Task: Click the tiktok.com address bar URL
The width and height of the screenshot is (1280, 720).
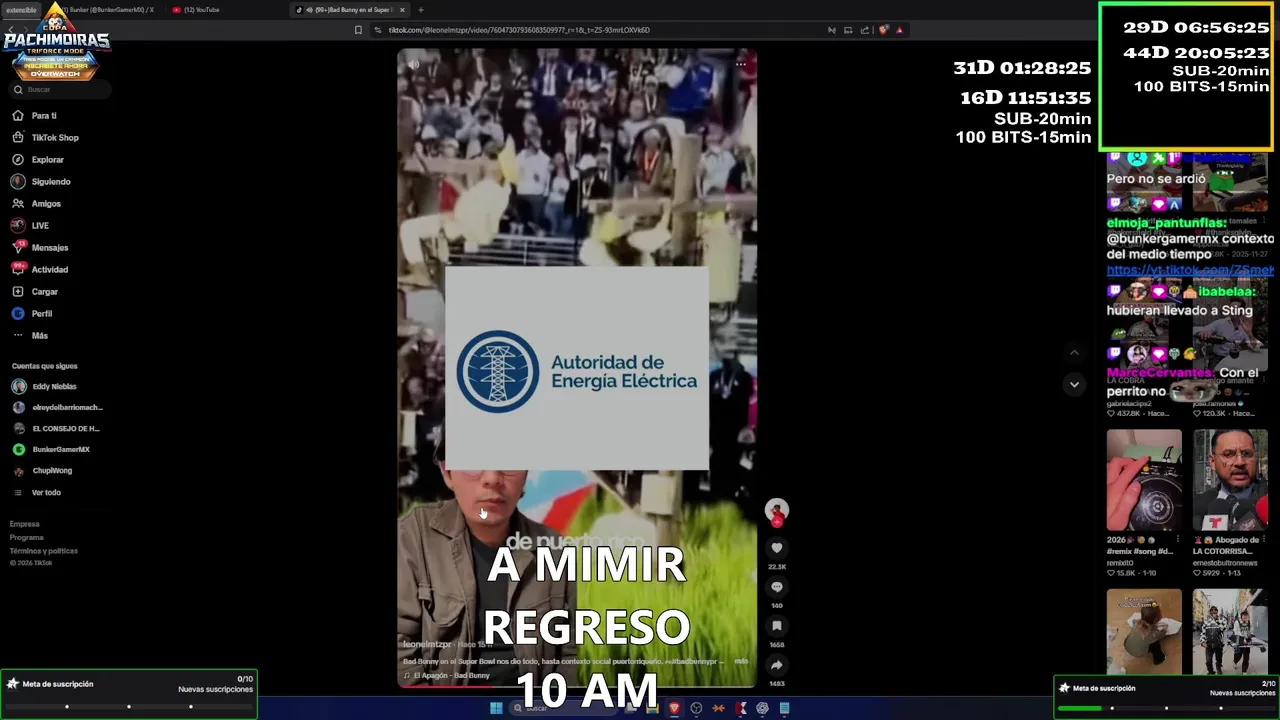Action: coord(518,30)
